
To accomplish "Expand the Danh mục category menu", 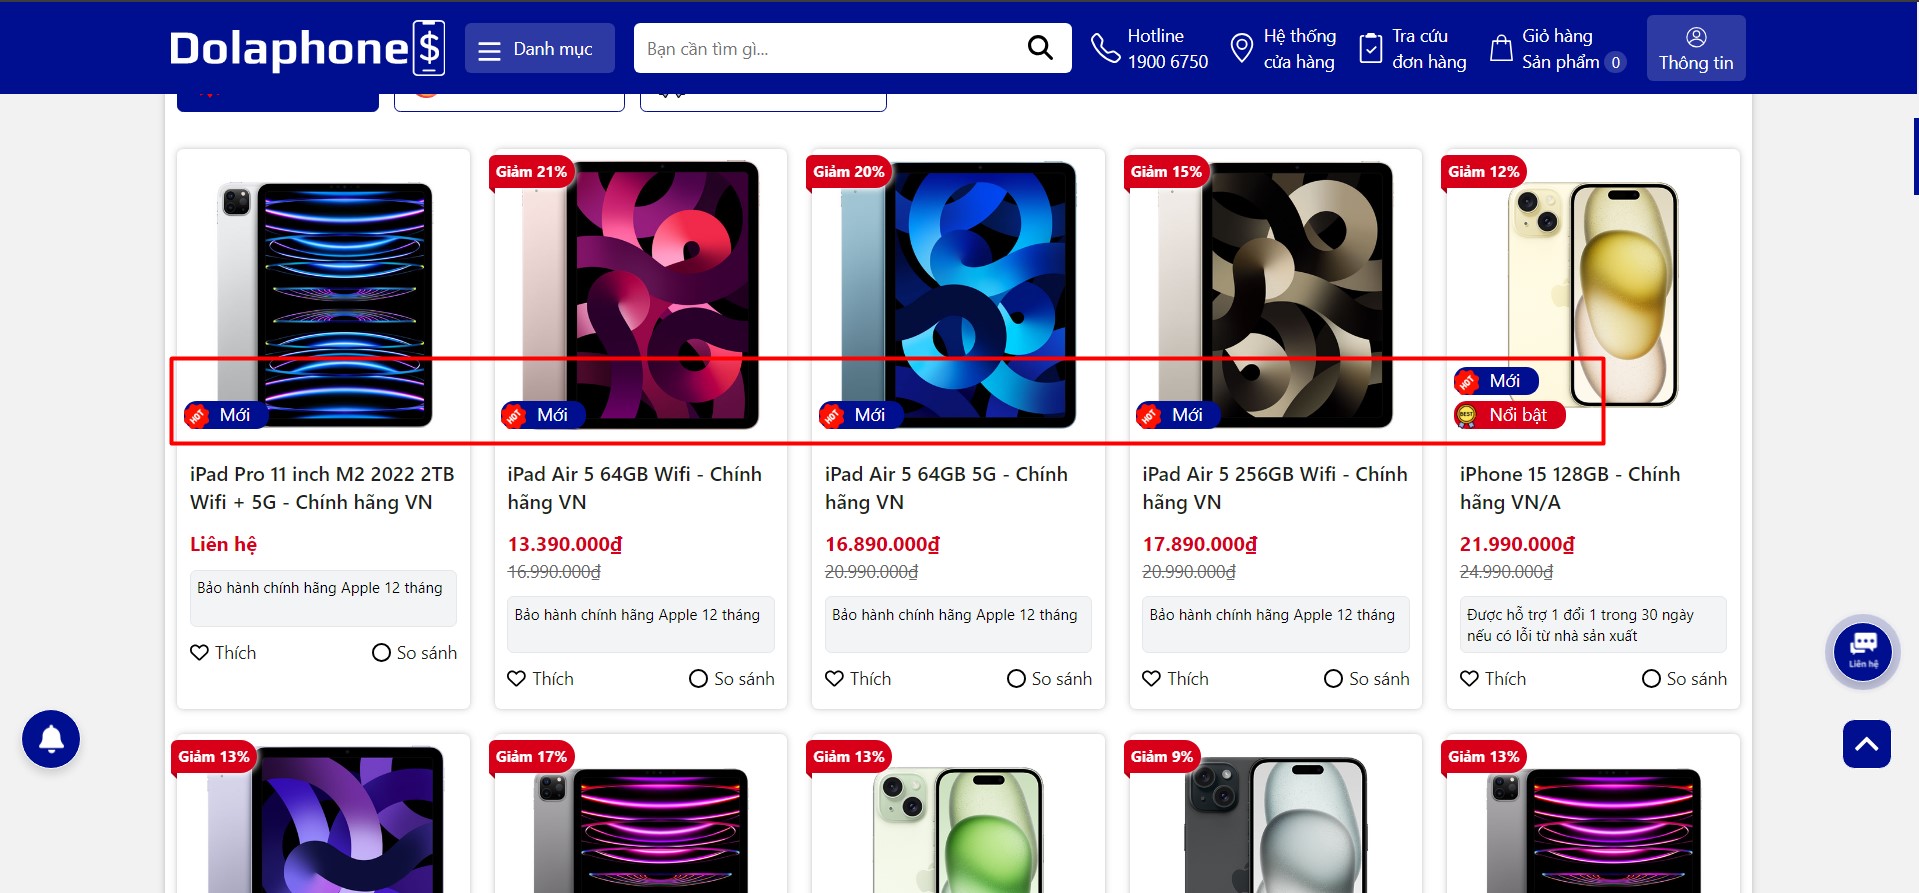I will coord(539,49).
